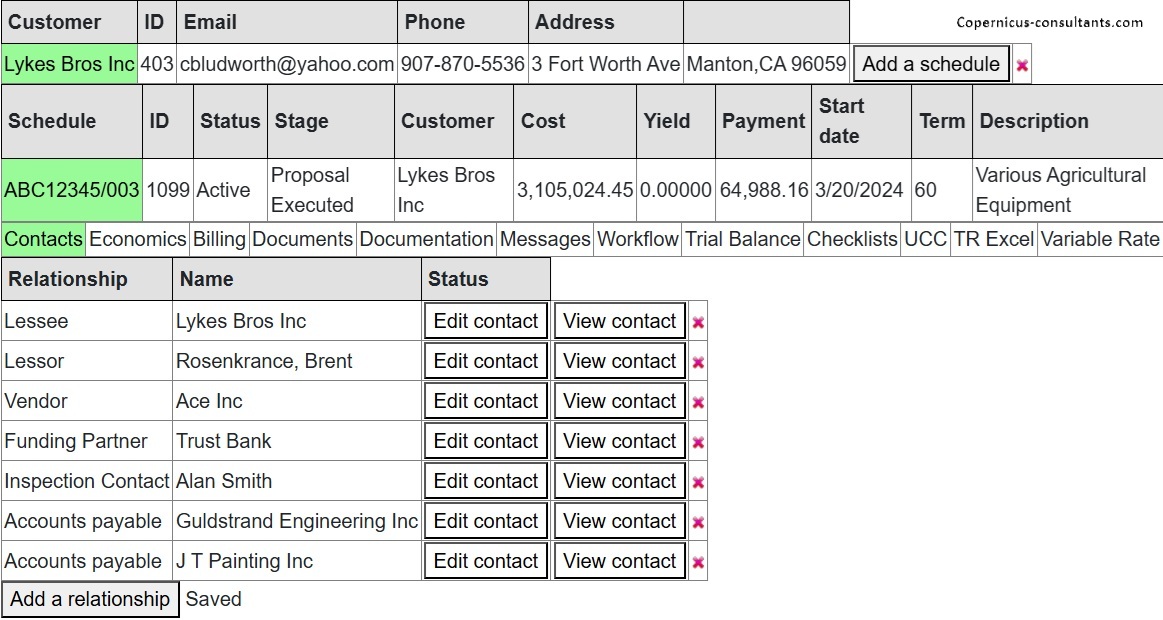View contact for Alan Smith

coord(620,481)
